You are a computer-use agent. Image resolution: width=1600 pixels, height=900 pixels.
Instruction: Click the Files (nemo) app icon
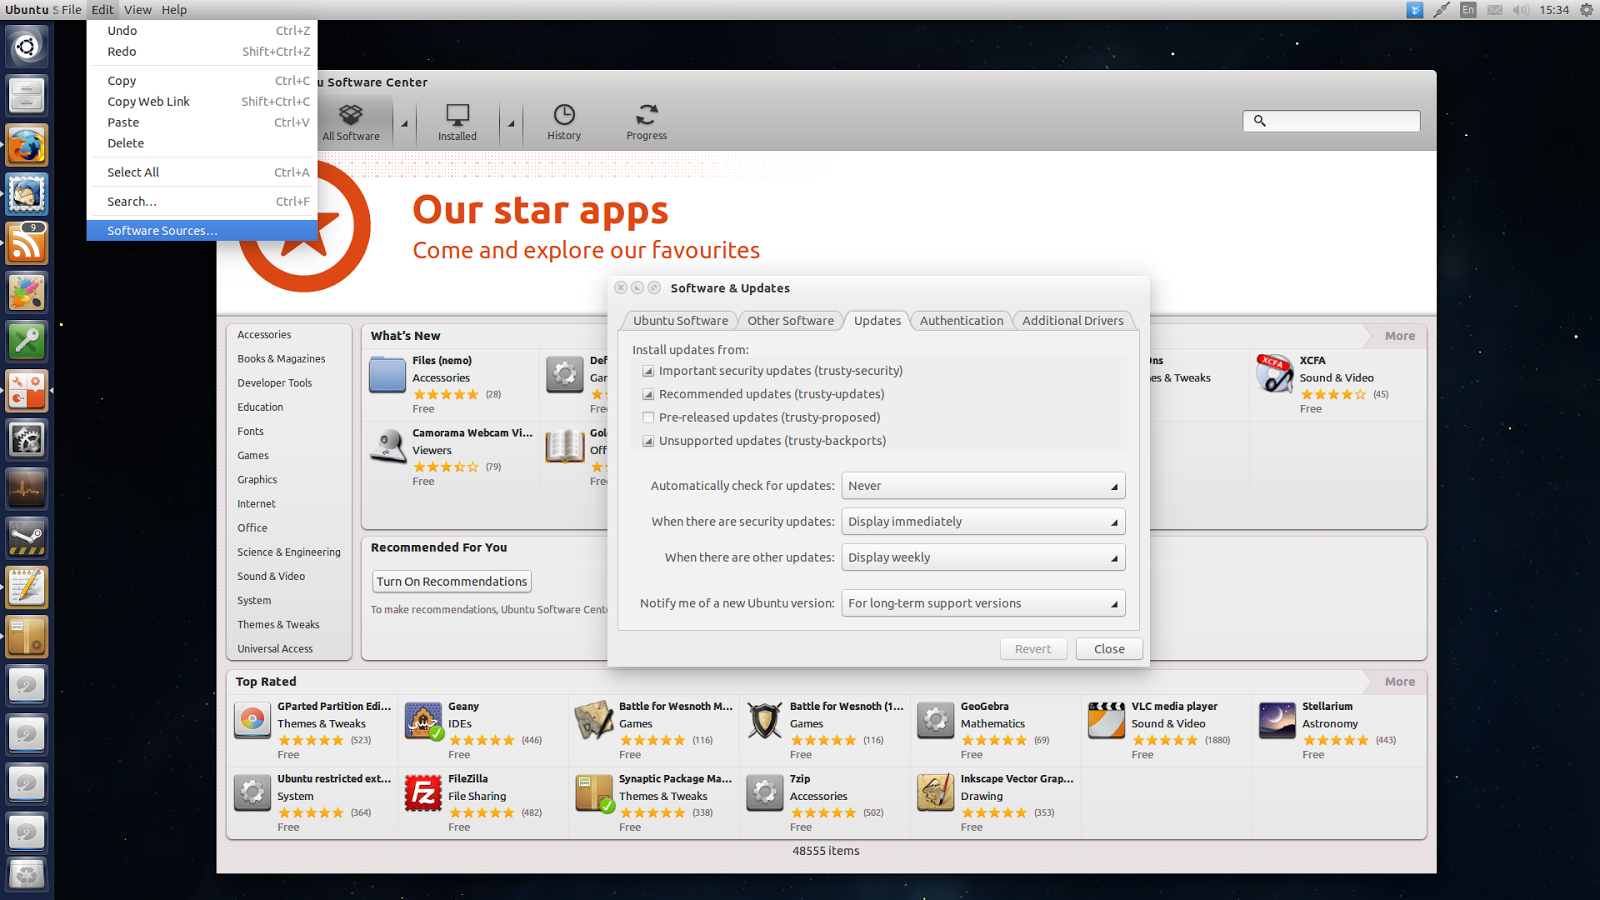point(387,374)
